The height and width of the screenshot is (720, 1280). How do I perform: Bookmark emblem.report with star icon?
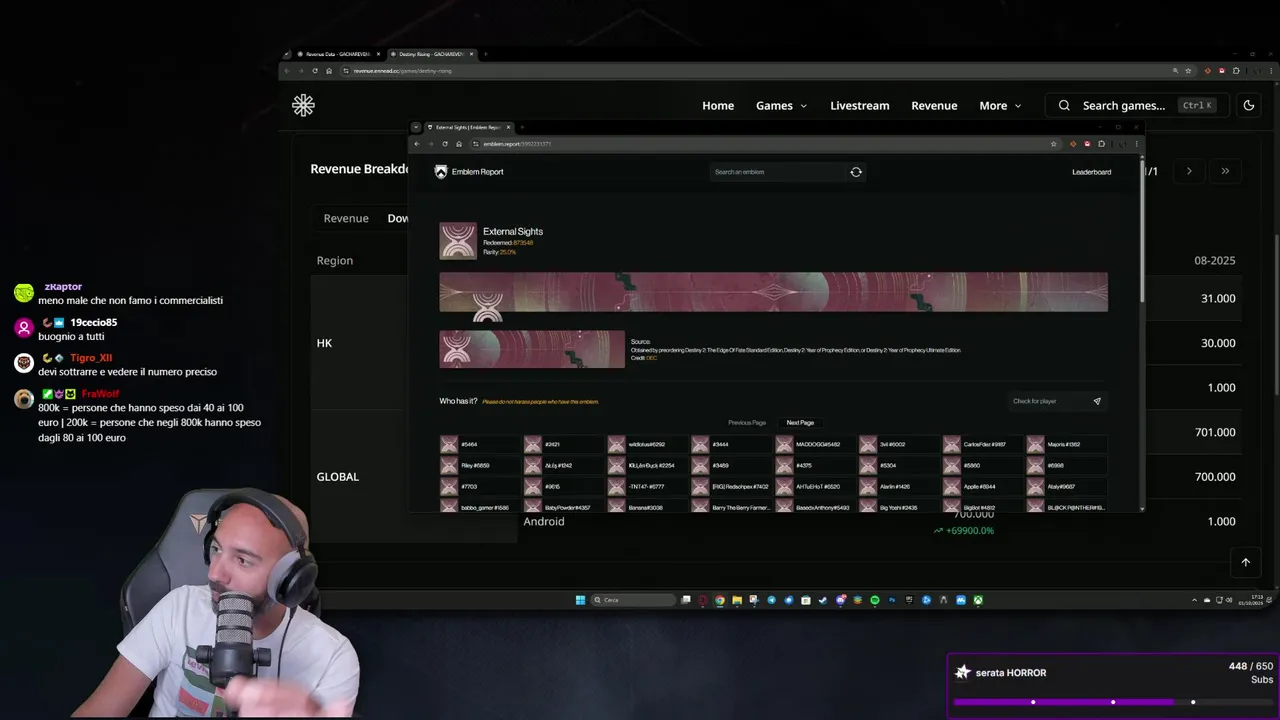1053,144
